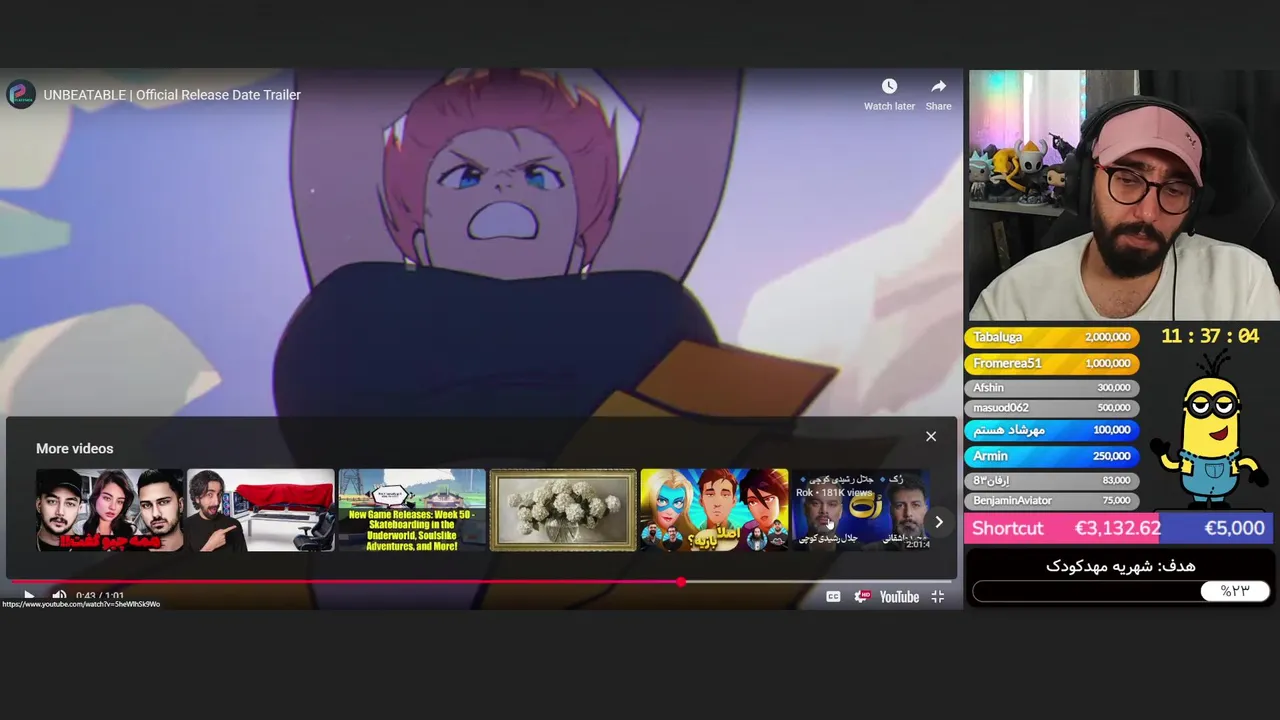Click the streamer webcam feed
The image size is (1280, 720).
(1124, 195)
